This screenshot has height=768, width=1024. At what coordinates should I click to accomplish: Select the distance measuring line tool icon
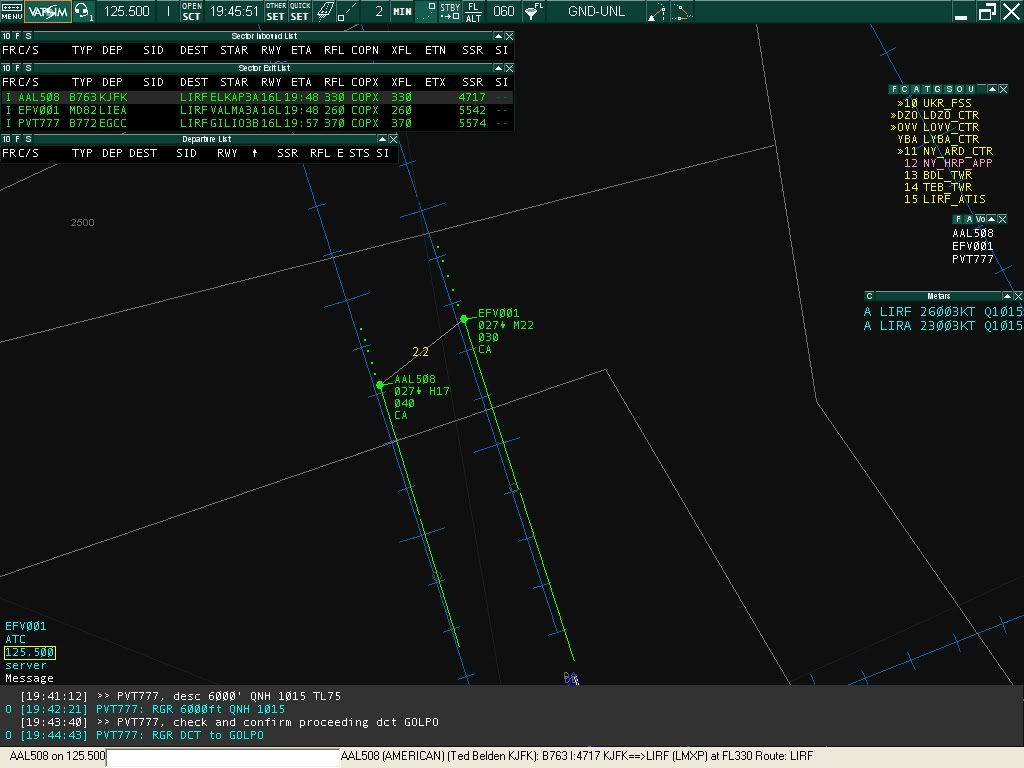(x=347, y=11)
